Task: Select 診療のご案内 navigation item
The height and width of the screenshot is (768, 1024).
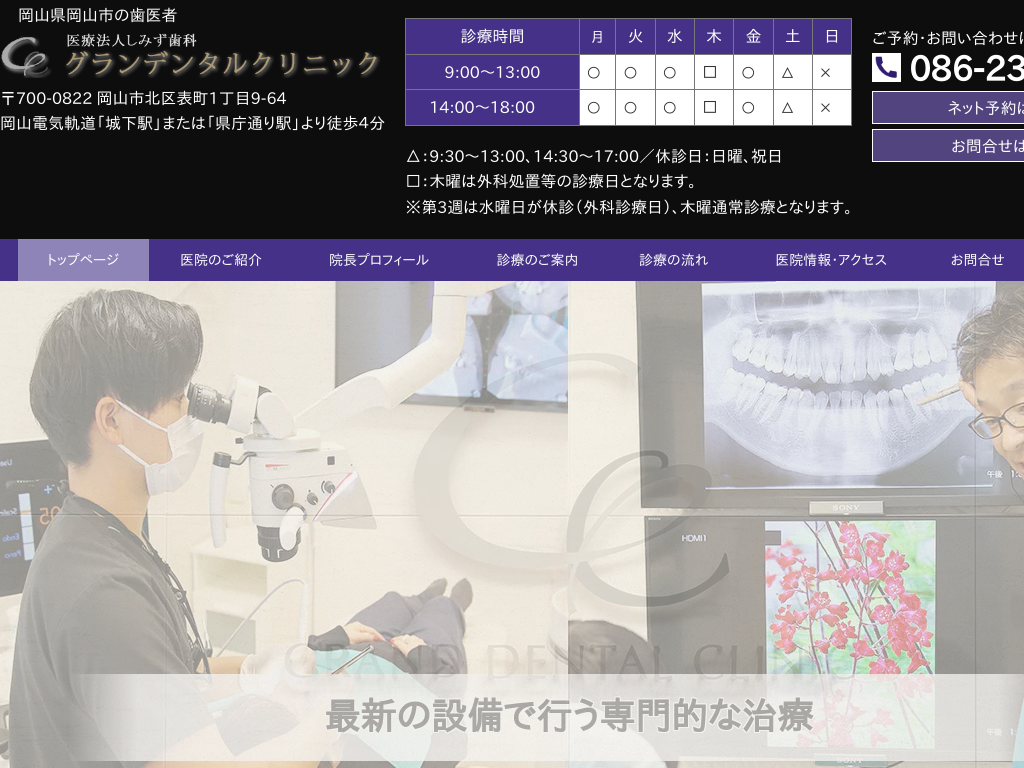Action: tap(537, 260)
